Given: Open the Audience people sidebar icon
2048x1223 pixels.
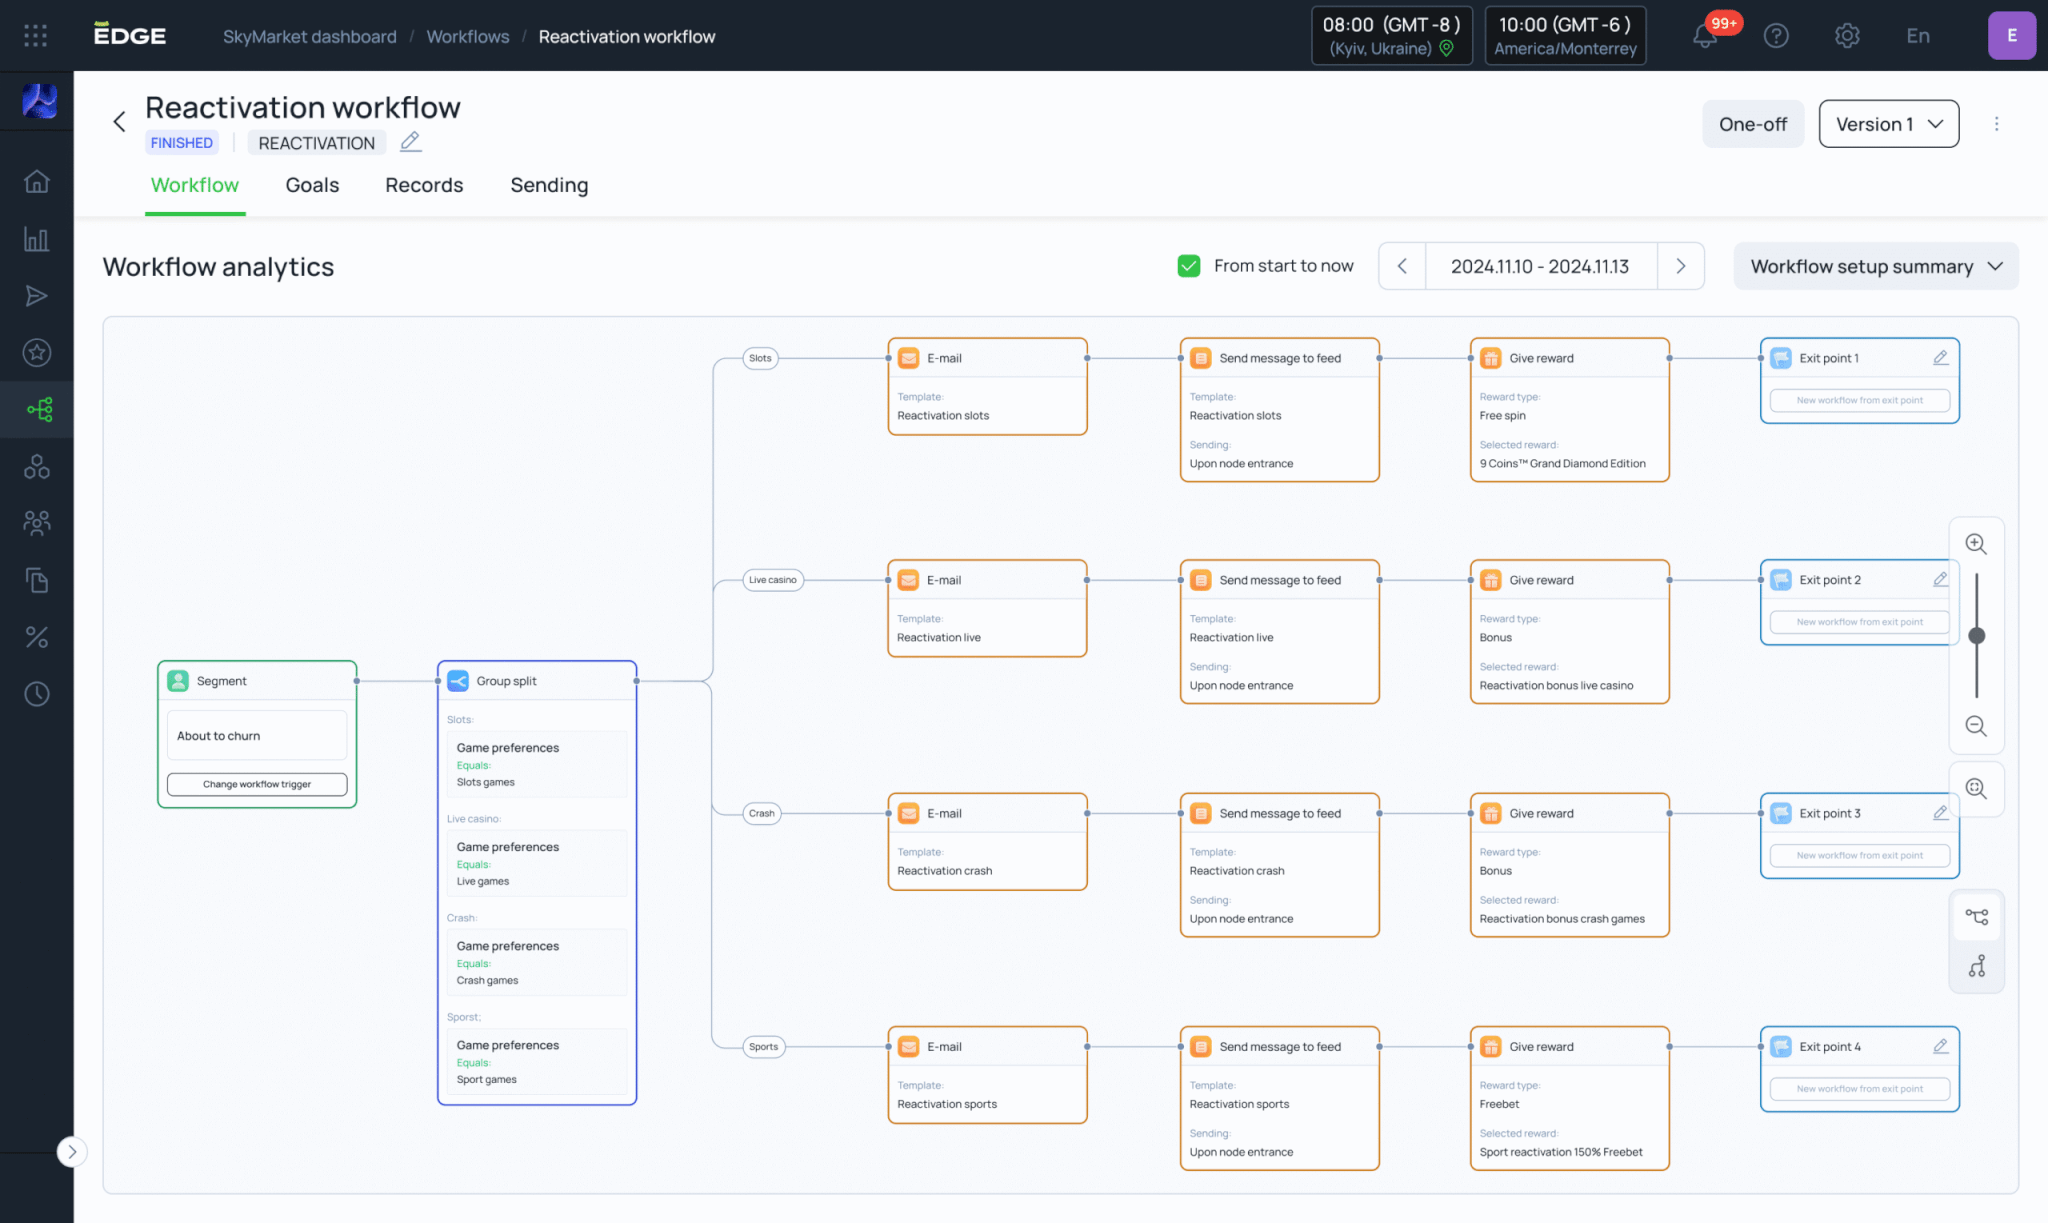Looking at the screenshot, I should [37, 522].
